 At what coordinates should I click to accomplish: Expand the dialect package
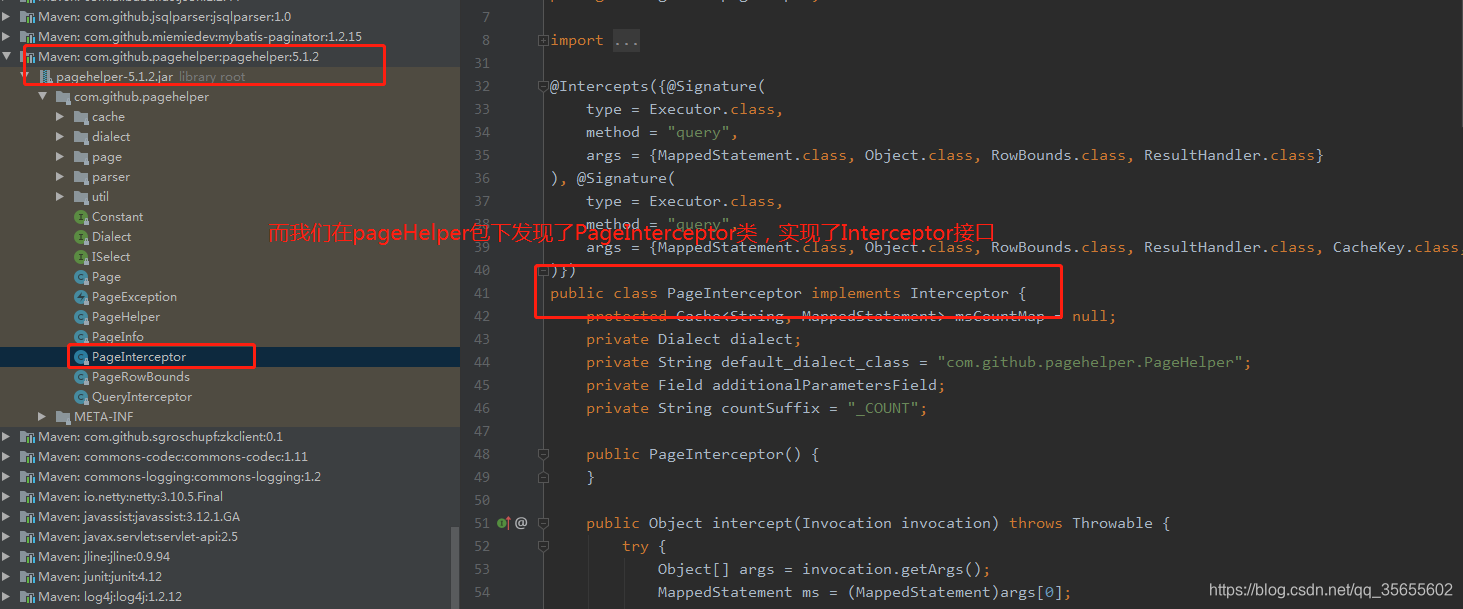pos(60,137)
